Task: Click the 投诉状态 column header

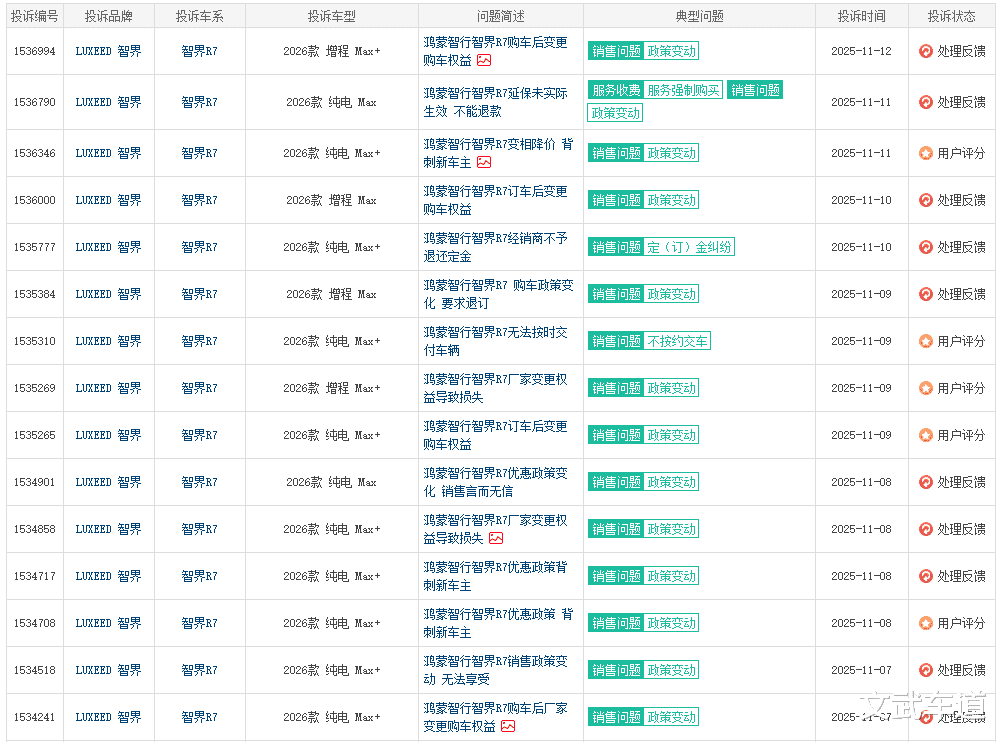Action: pos(951,17)
